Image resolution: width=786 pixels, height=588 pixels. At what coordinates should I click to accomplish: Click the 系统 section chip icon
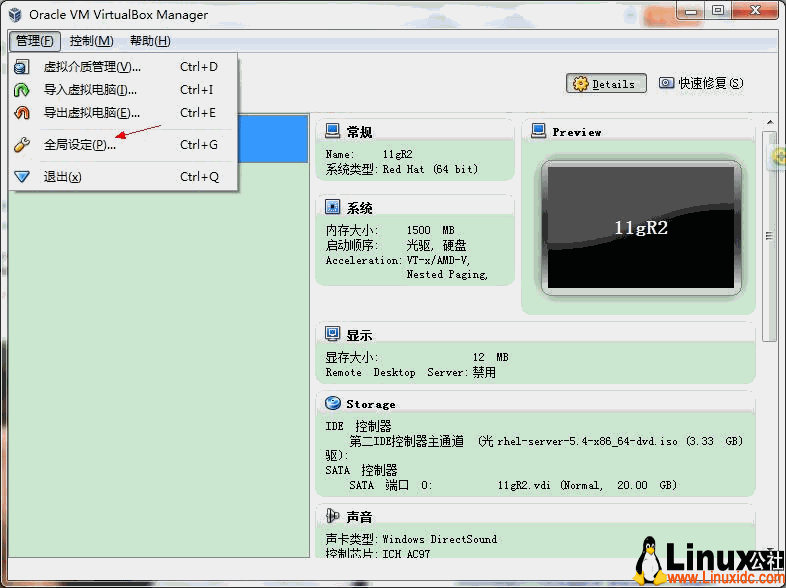(332, 207)
